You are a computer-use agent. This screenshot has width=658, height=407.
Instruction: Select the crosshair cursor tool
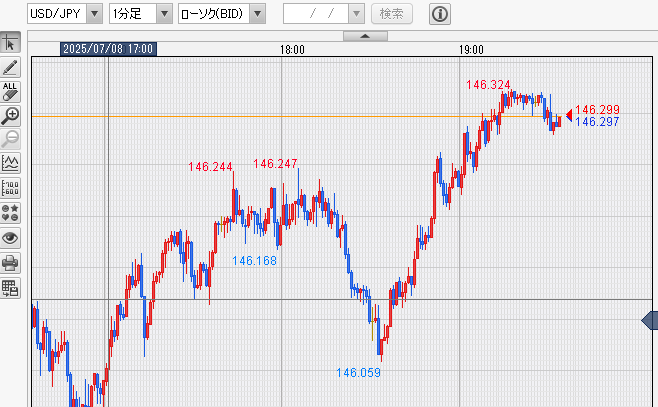[x=10, y=42]
